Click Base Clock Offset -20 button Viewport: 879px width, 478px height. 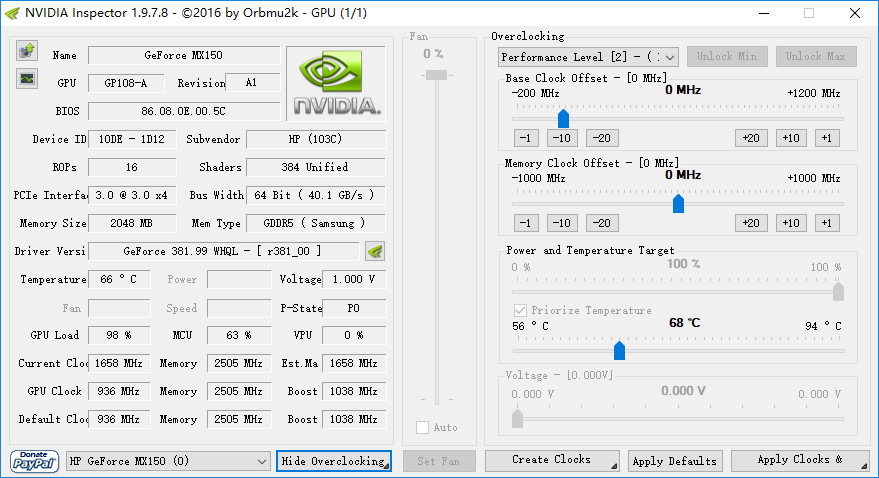click(602, 138)
